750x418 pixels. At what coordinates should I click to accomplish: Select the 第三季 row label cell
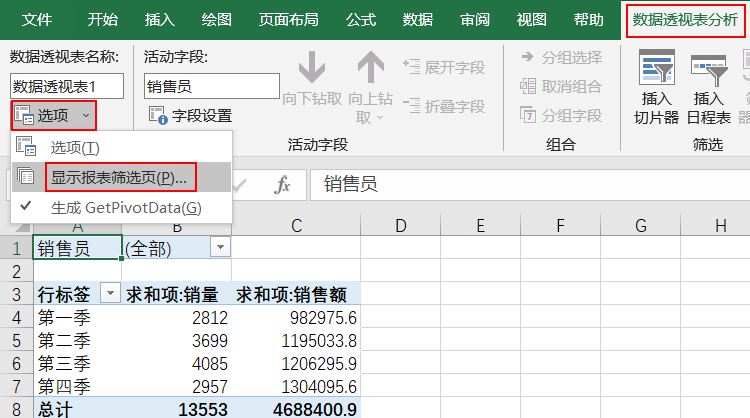click(x=77, y=363)
